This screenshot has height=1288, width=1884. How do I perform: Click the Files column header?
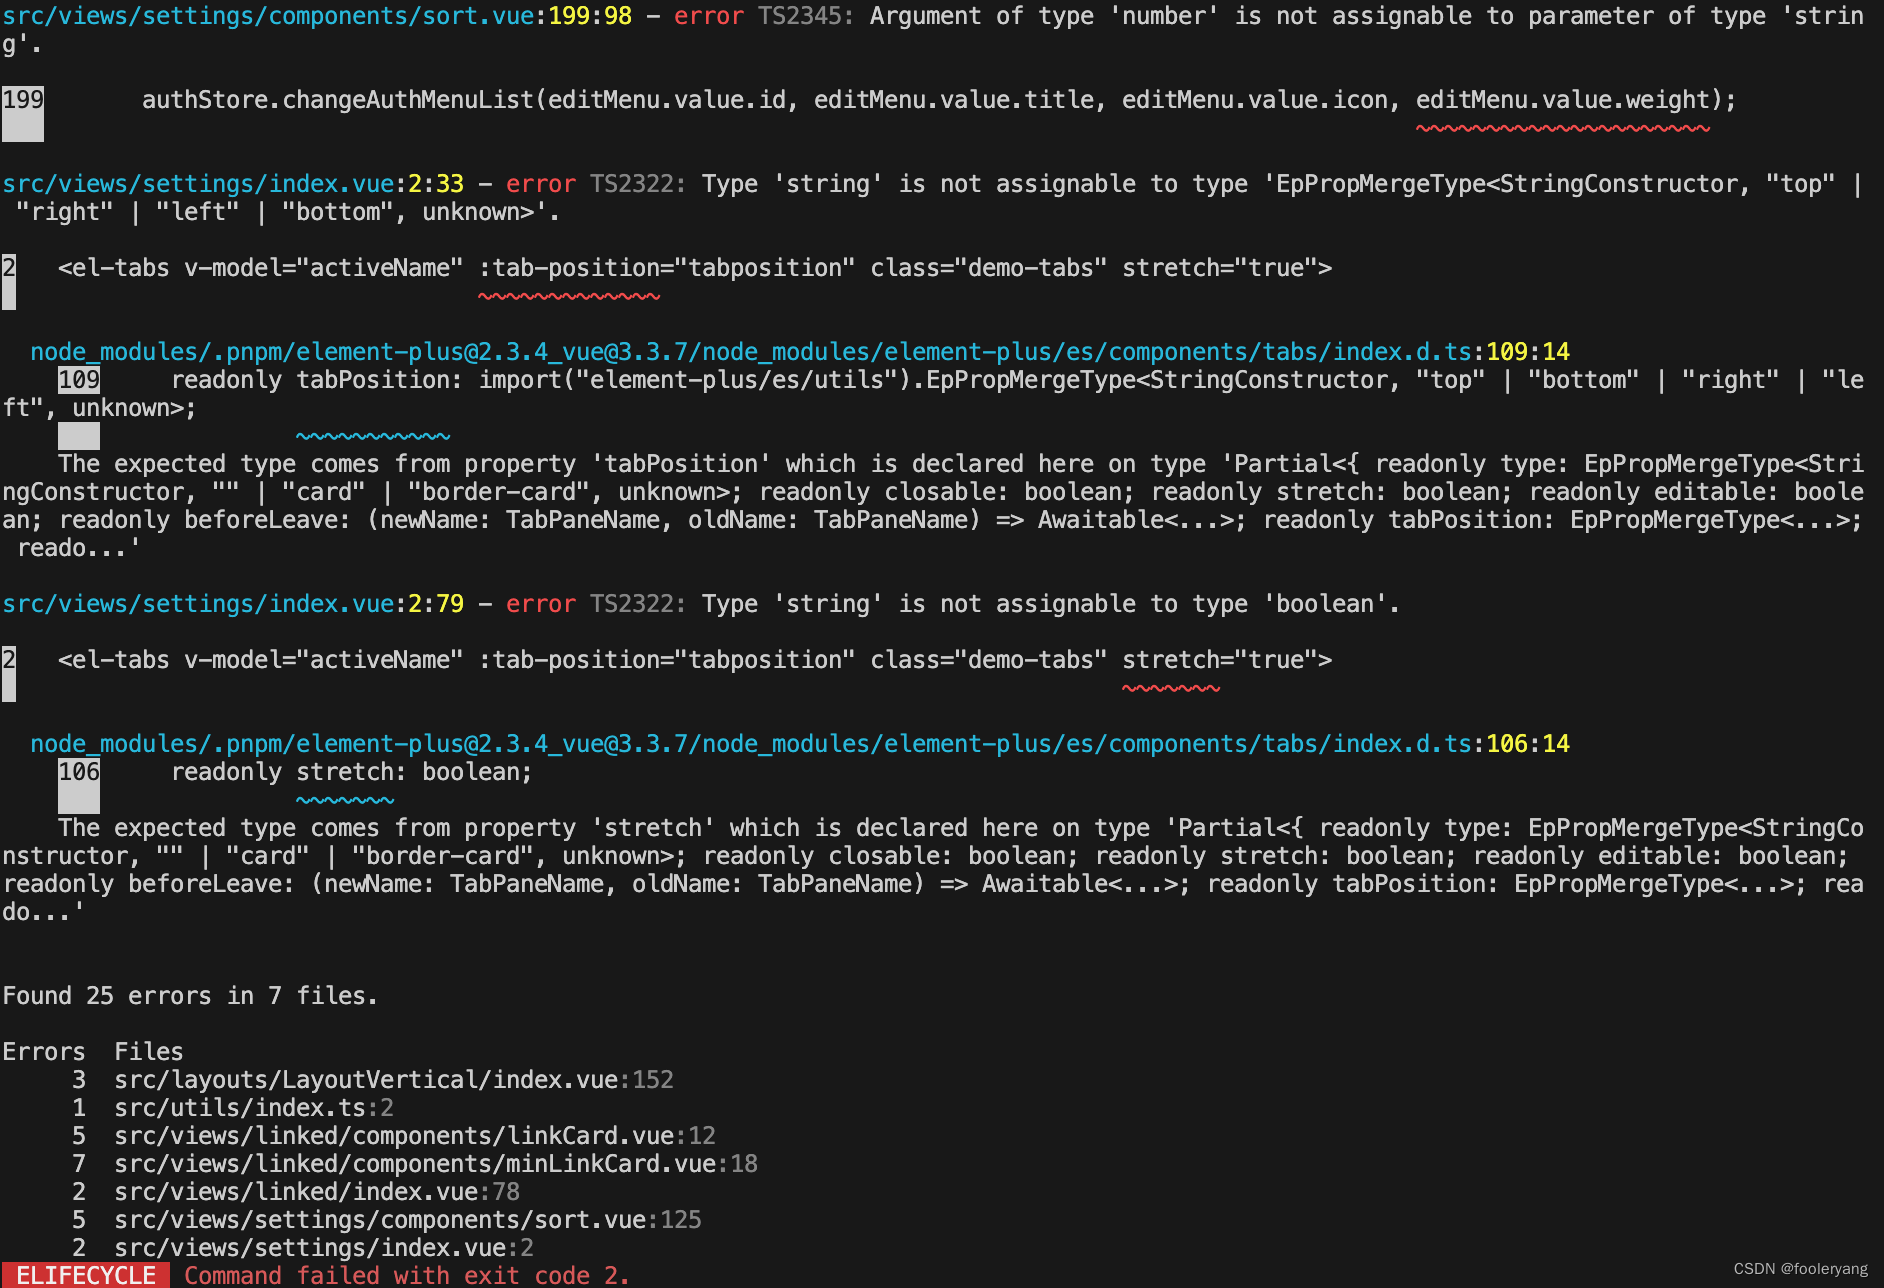(x=149, y=1052)
